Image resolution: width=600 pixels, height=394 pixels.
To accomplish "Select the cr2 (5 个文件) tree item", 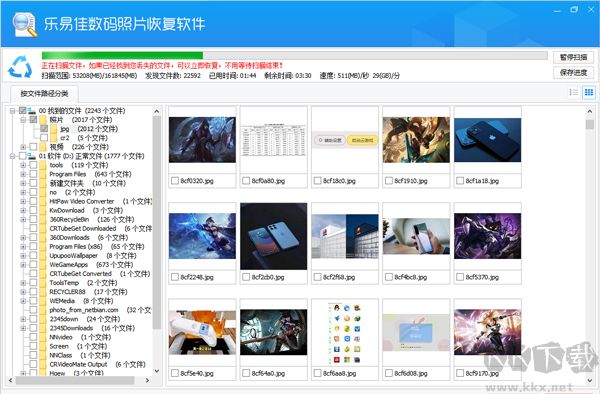I will click(x=84, y=138).
